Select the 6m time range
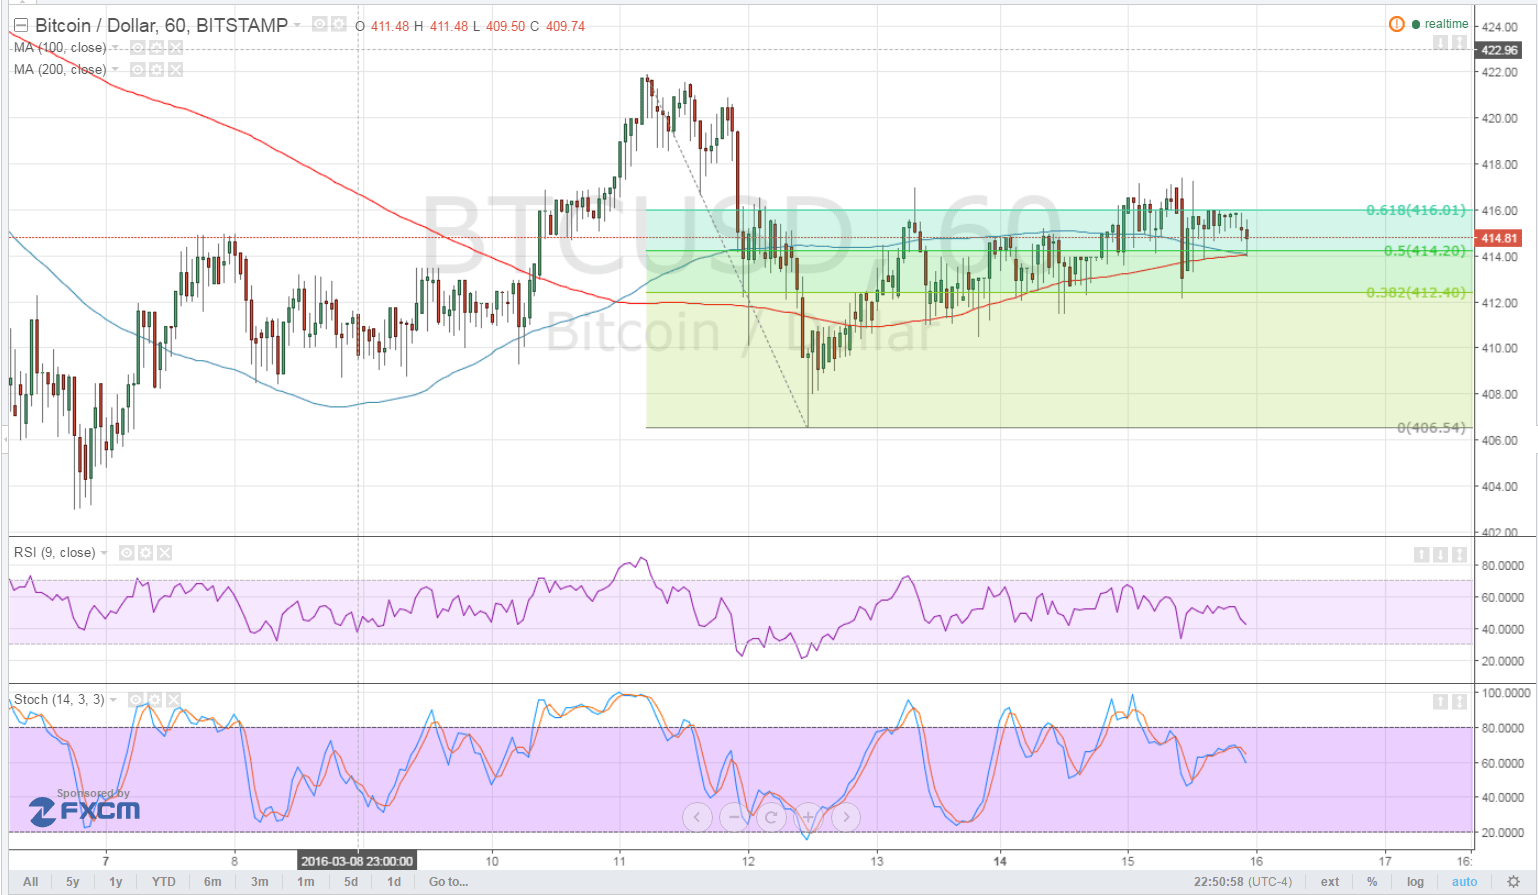 pyautogui.click(x=212, y=882)
